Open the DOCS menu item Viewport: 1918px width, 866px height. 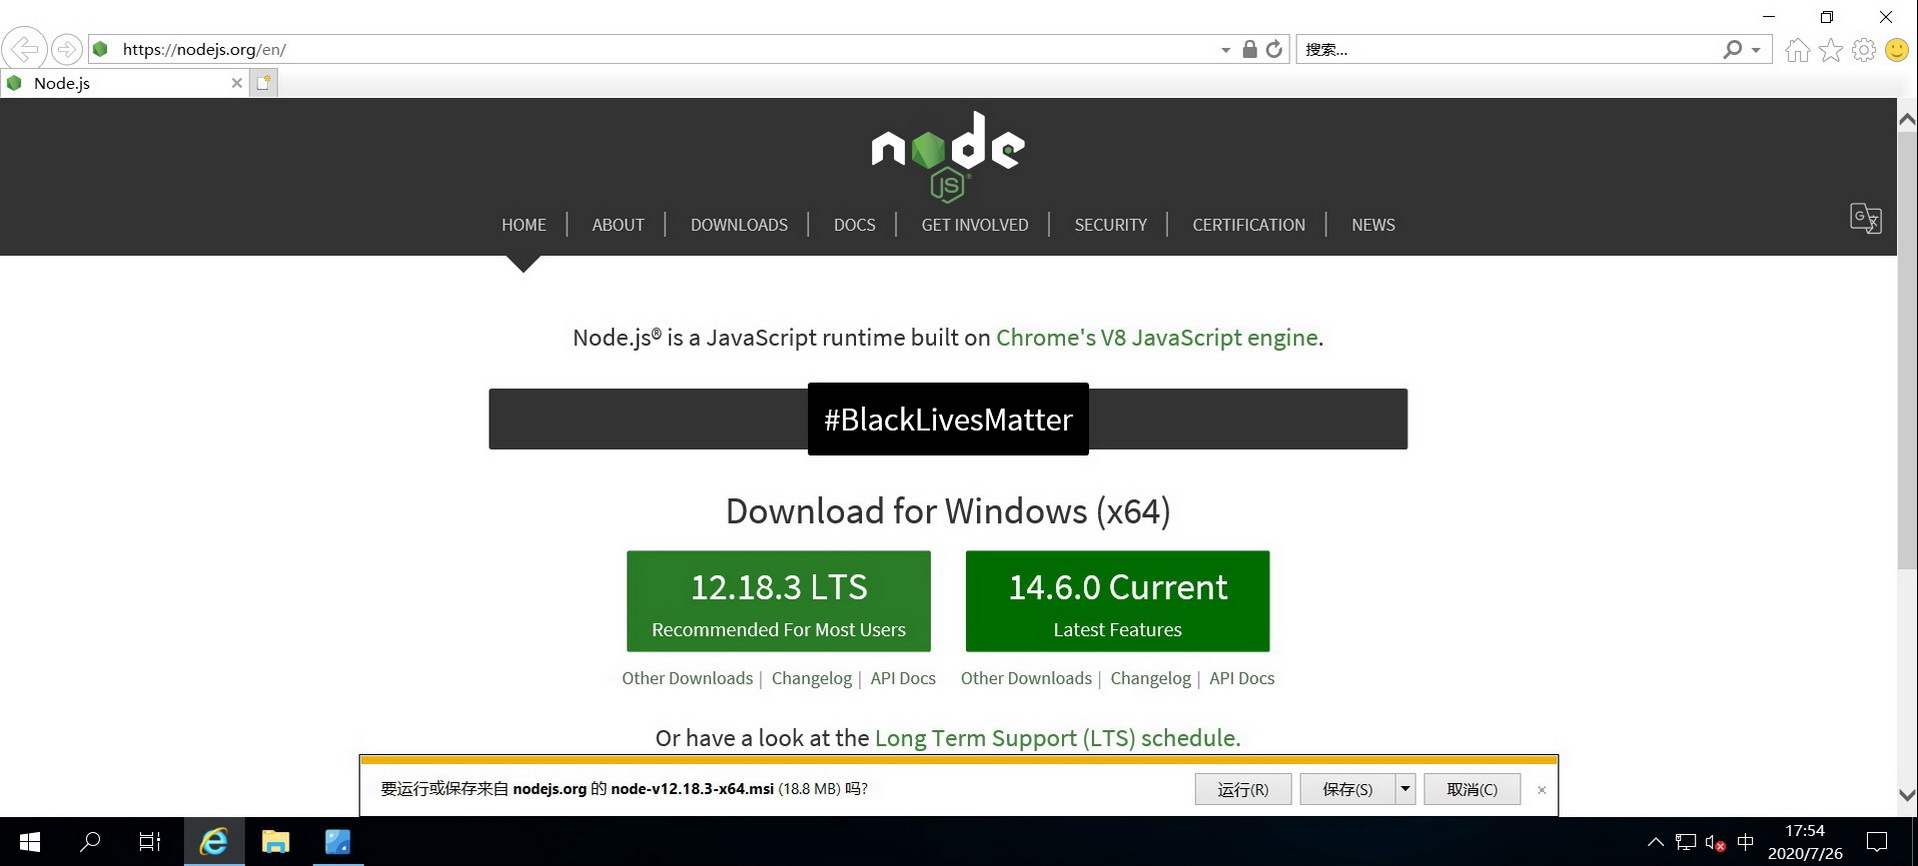[x=854, y=225]
